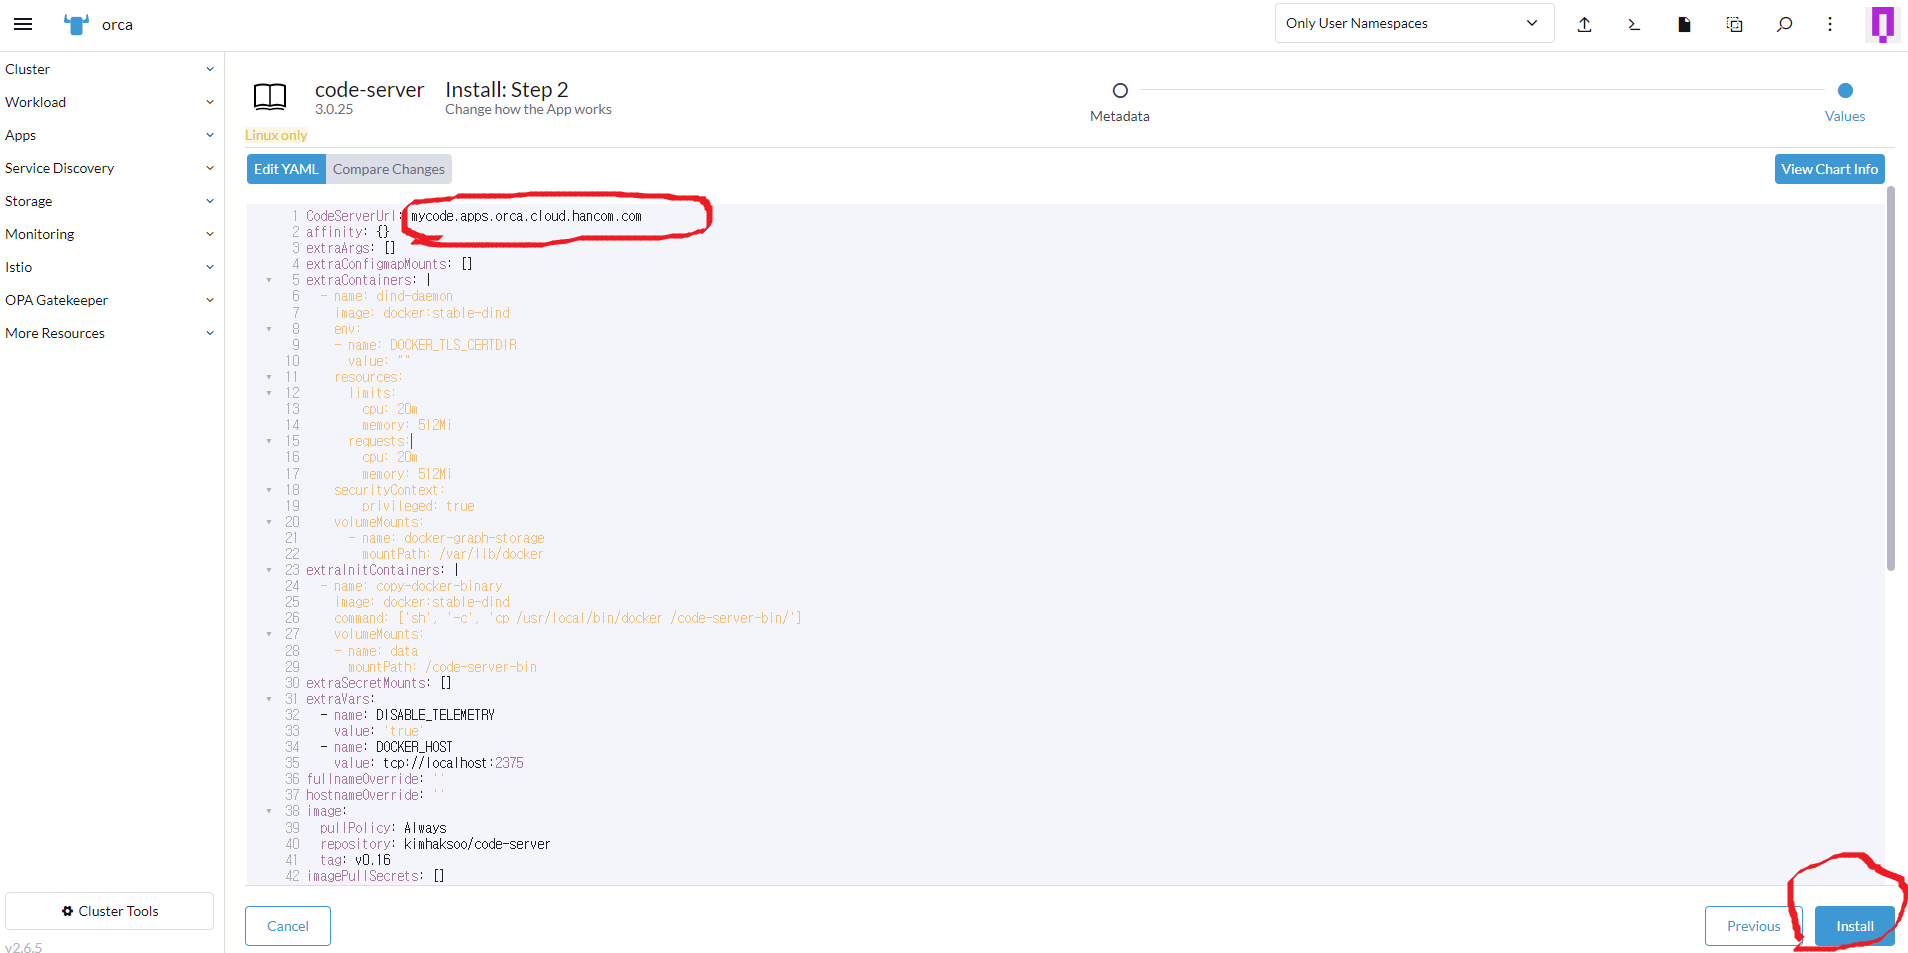Collapse the image fold arrow on line 38

pyautogui.click(x=269, y=811)
